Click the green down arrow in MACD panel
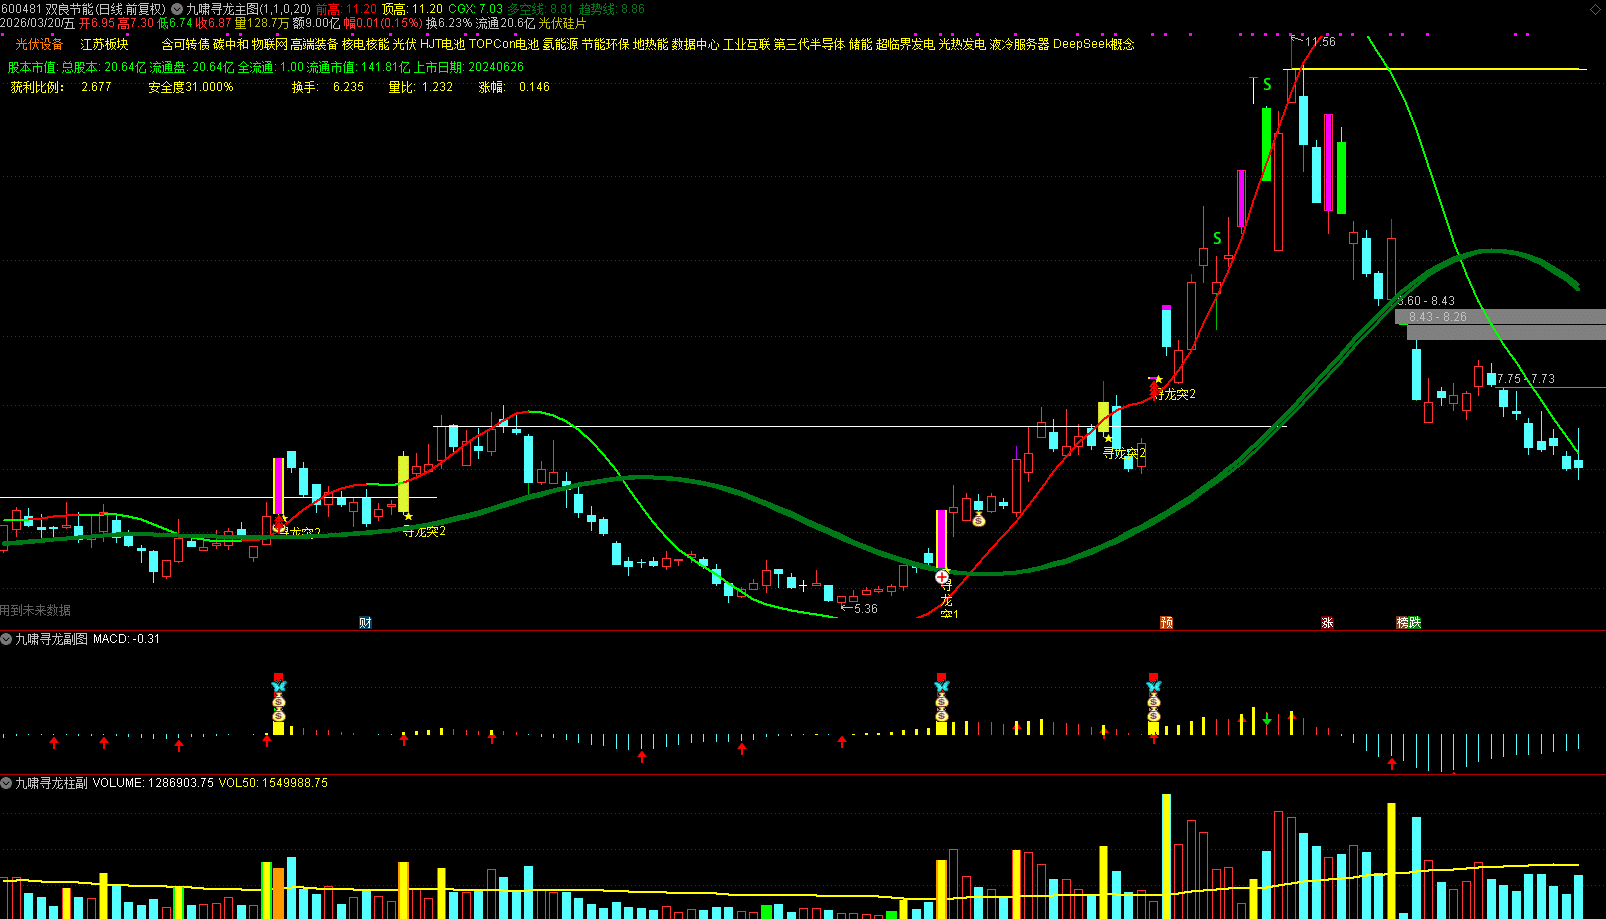1606x919 pixels. pyautogui.click(x=1267, y=720)
